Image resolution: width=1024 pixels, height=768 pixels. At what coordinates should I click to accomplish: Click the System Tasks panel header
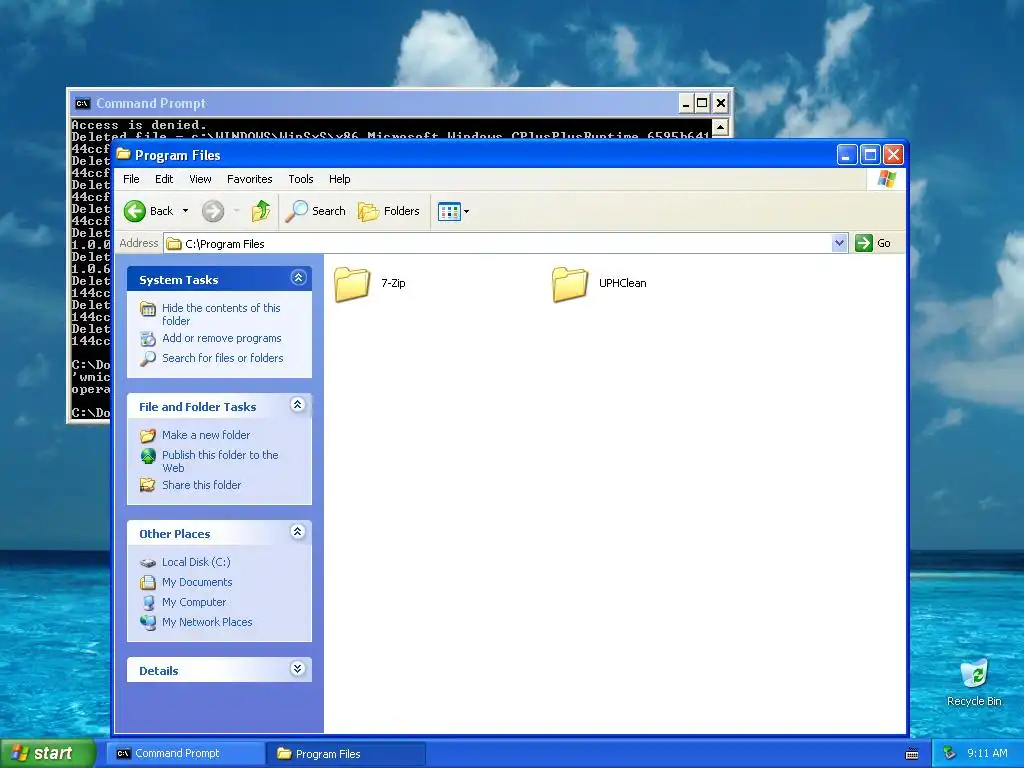pyautogui.click(x=219, y=279)
